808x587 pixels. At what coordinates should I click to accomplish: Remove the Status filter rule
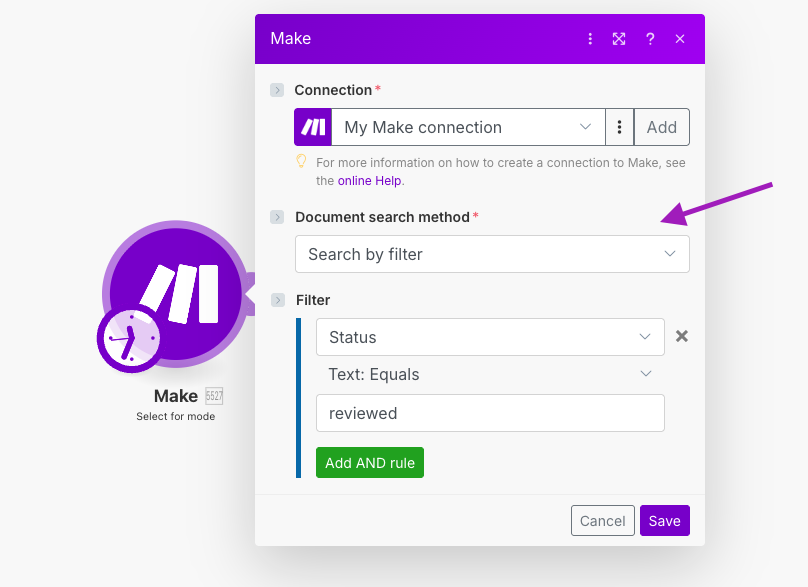(682, 336)
